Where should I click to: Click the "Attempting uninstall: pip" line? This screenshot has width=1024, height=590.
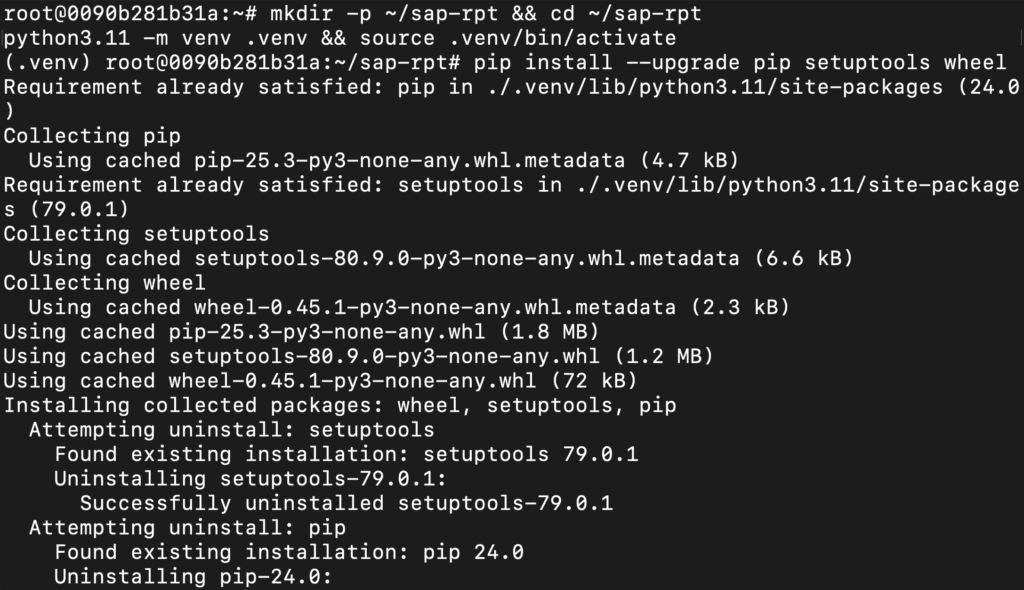[188, 528]
